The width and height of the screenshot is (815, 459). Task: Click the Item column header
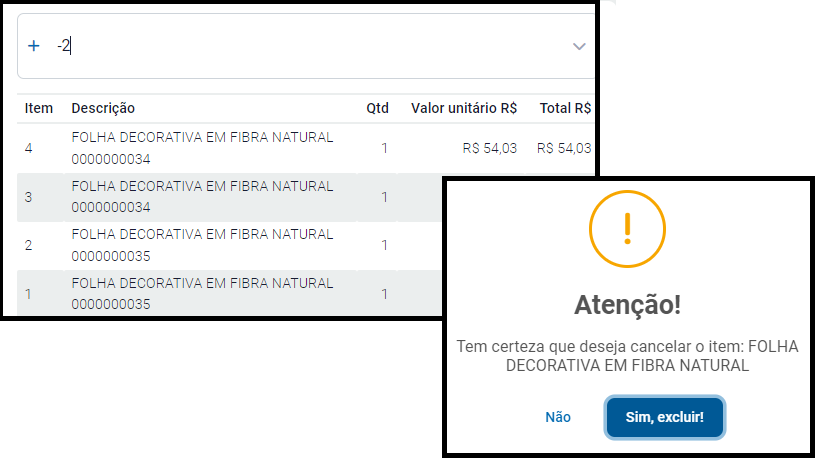point(39,108)
